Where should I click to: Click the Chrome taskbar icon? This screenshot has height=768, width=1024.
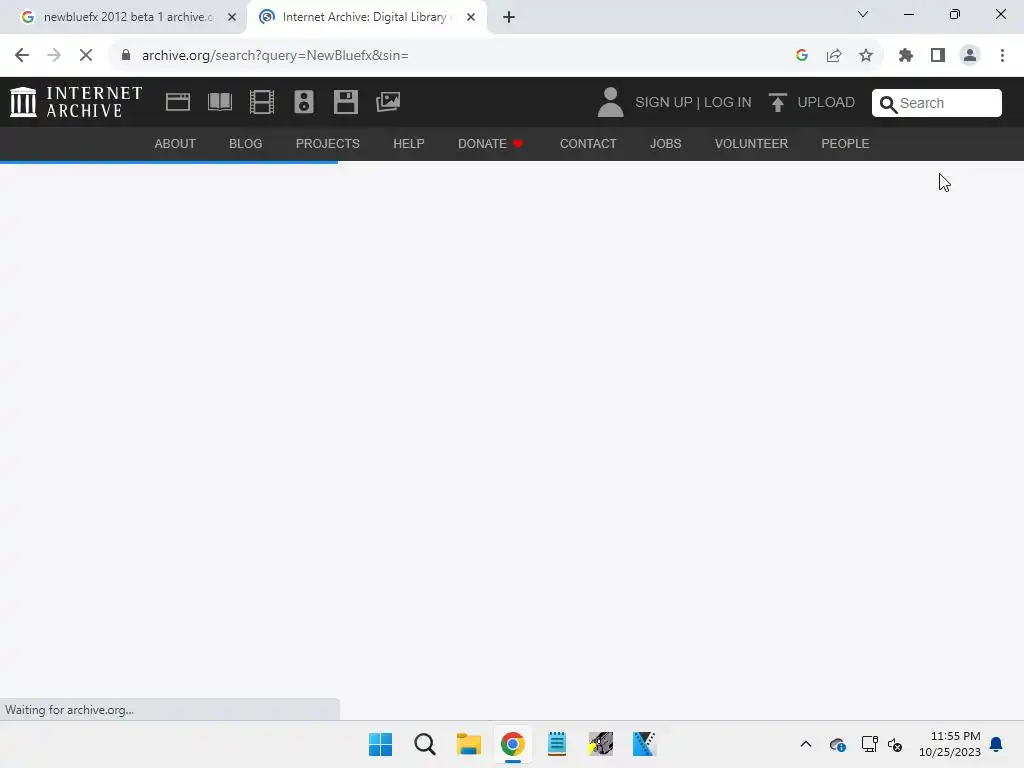coord(513,744)
